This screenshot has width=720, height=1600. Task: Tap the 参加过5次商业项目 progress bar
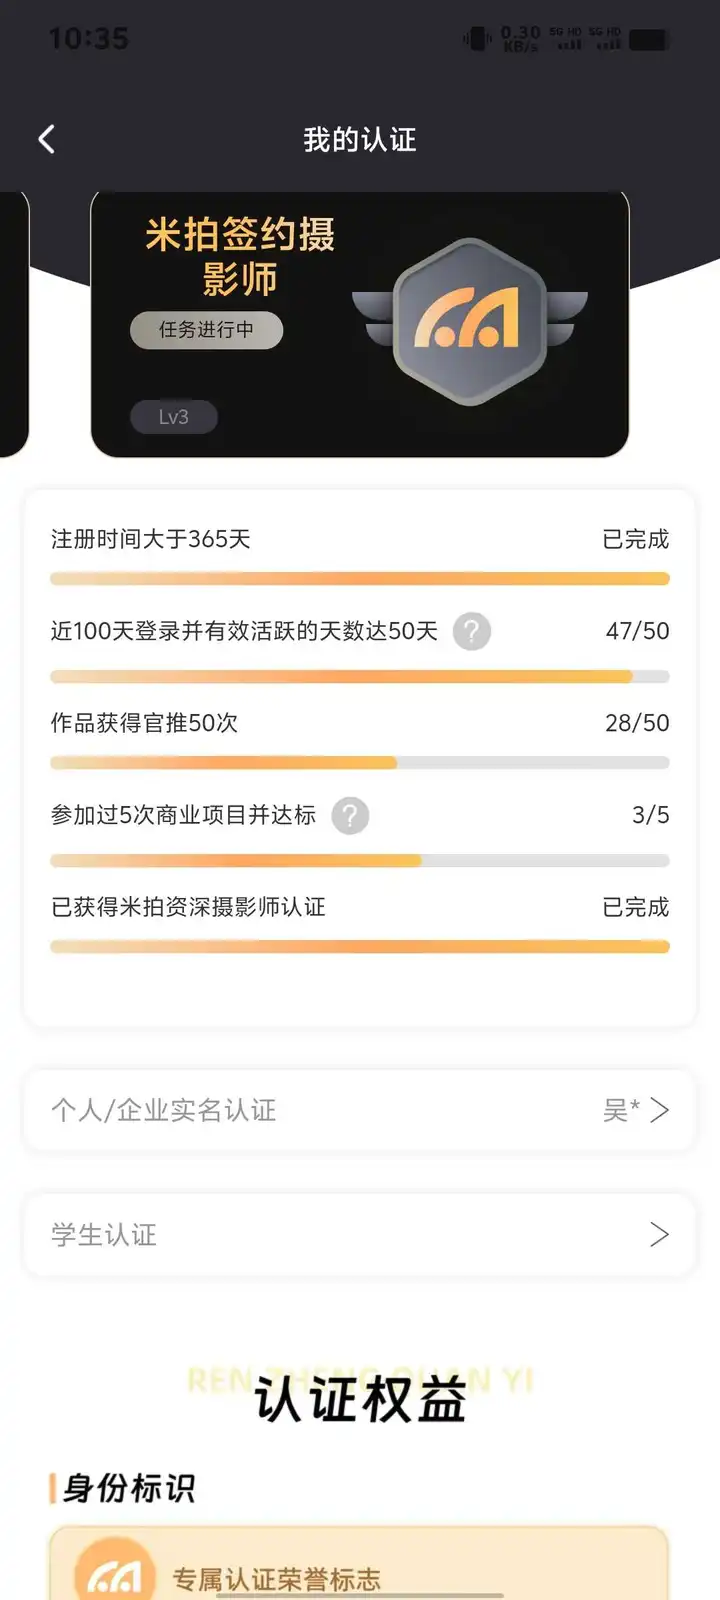point(359,861)
